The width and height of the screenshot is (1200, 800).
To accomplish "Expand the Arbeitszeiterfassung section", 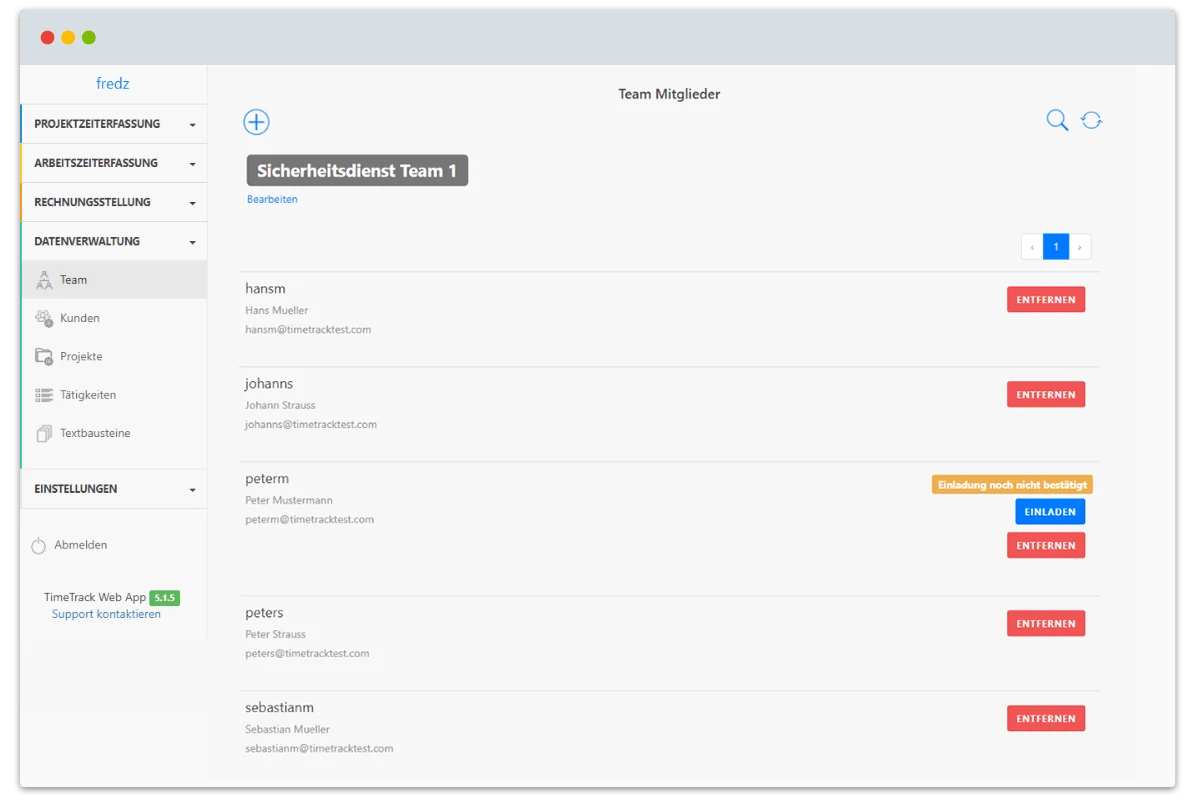I will point(113,163).
